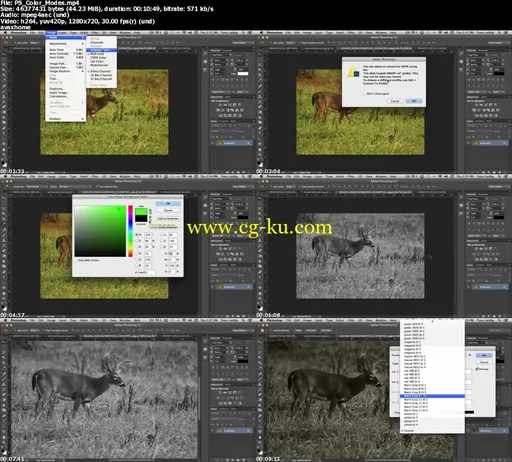Click the new green color swatch in Color Picker
Image resolution: width=512 pixels, height=462 pixels.
[141, 212]
